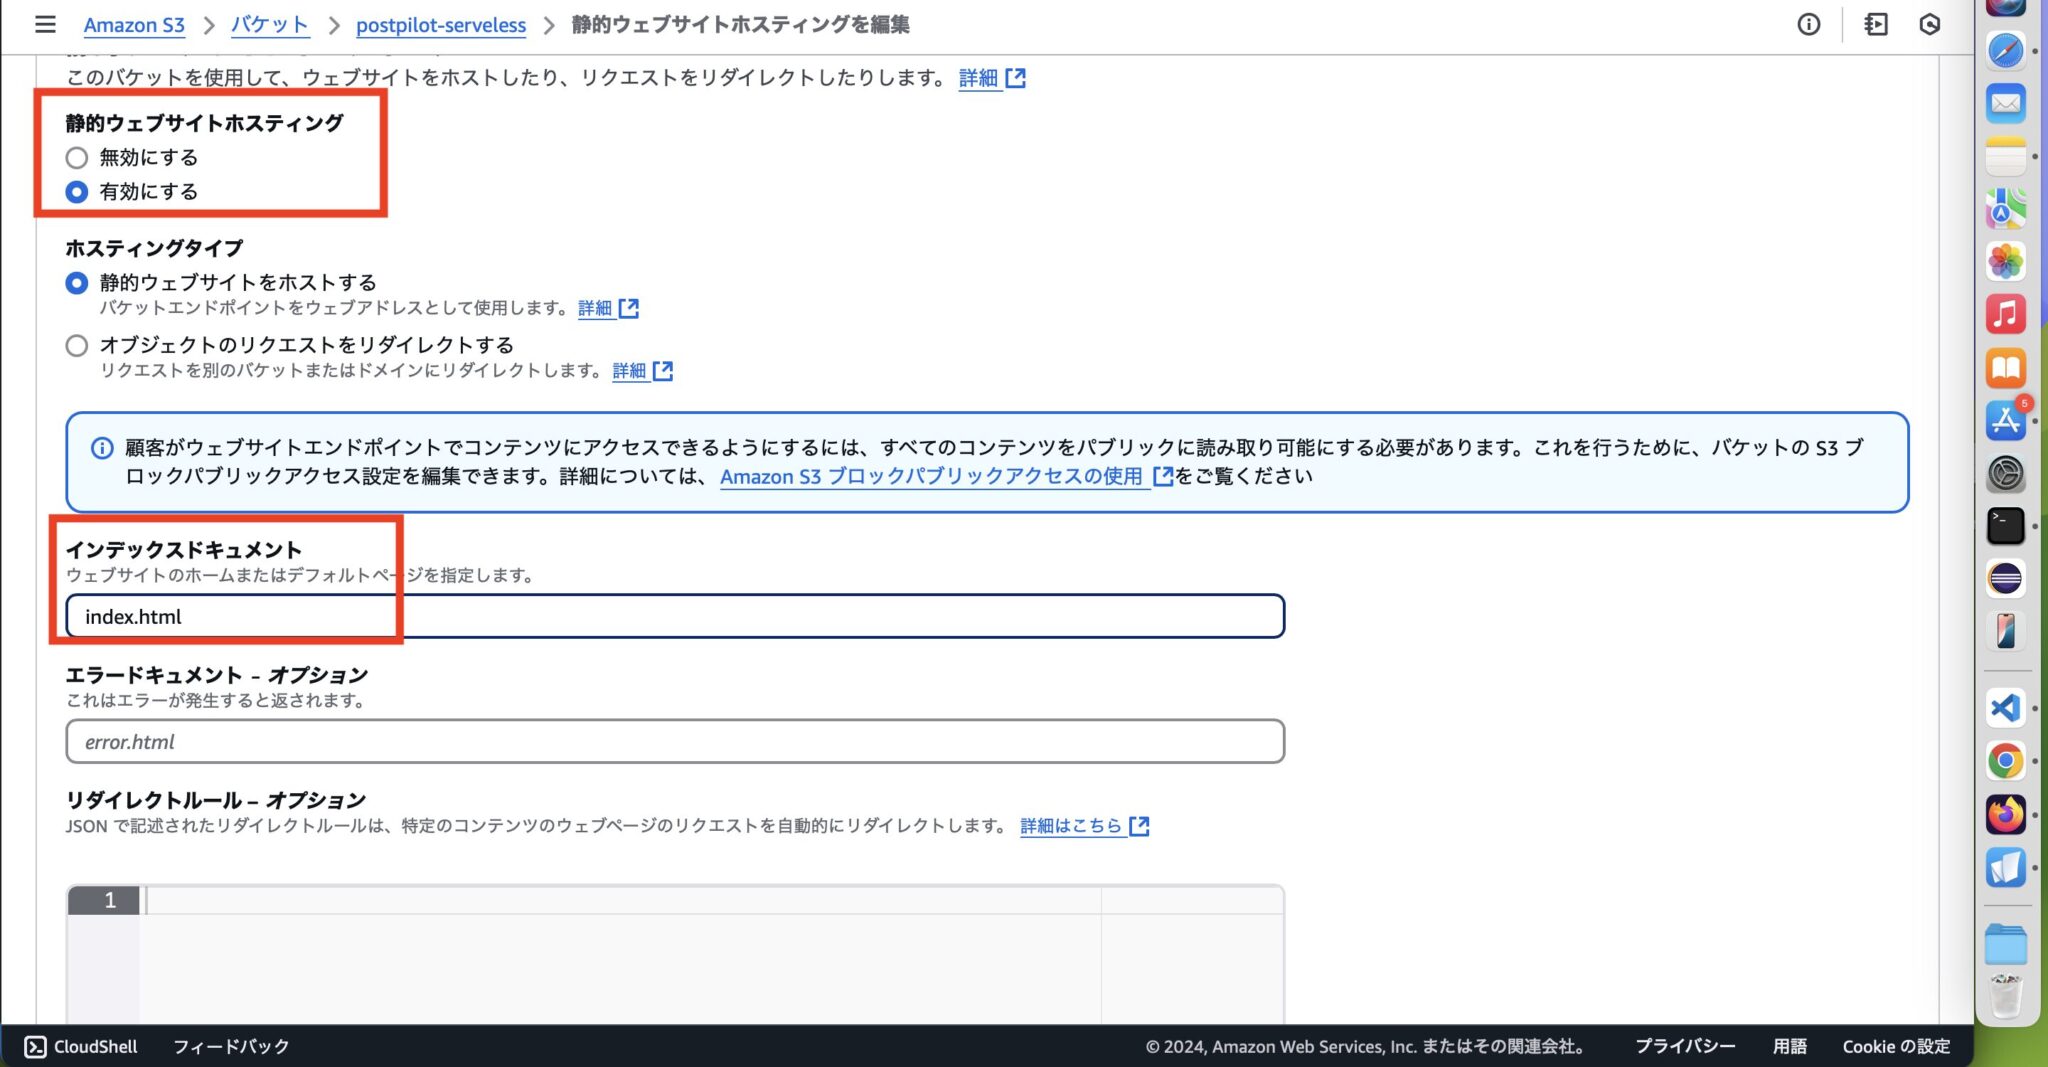
Task: Select the 静的ウェブサイトをホストする radio button
Action: [77, 283]
